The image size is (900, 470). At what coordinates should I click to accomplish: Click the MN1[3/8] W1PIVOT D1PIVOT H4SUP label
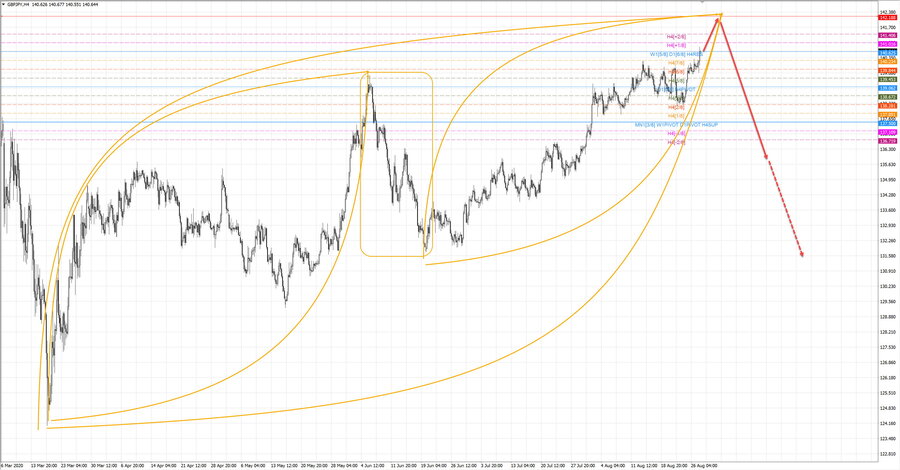pyautogui.click(x=676, y=125)
